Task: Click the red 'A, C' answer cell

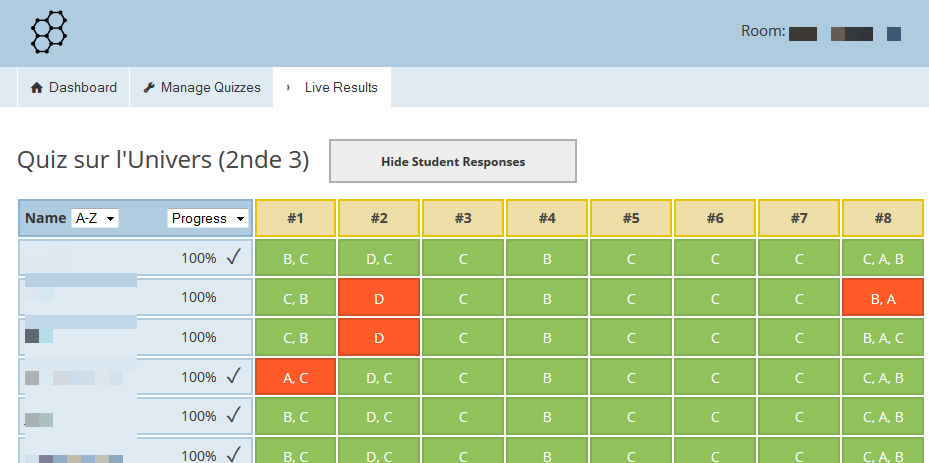Action: [295, 377]
